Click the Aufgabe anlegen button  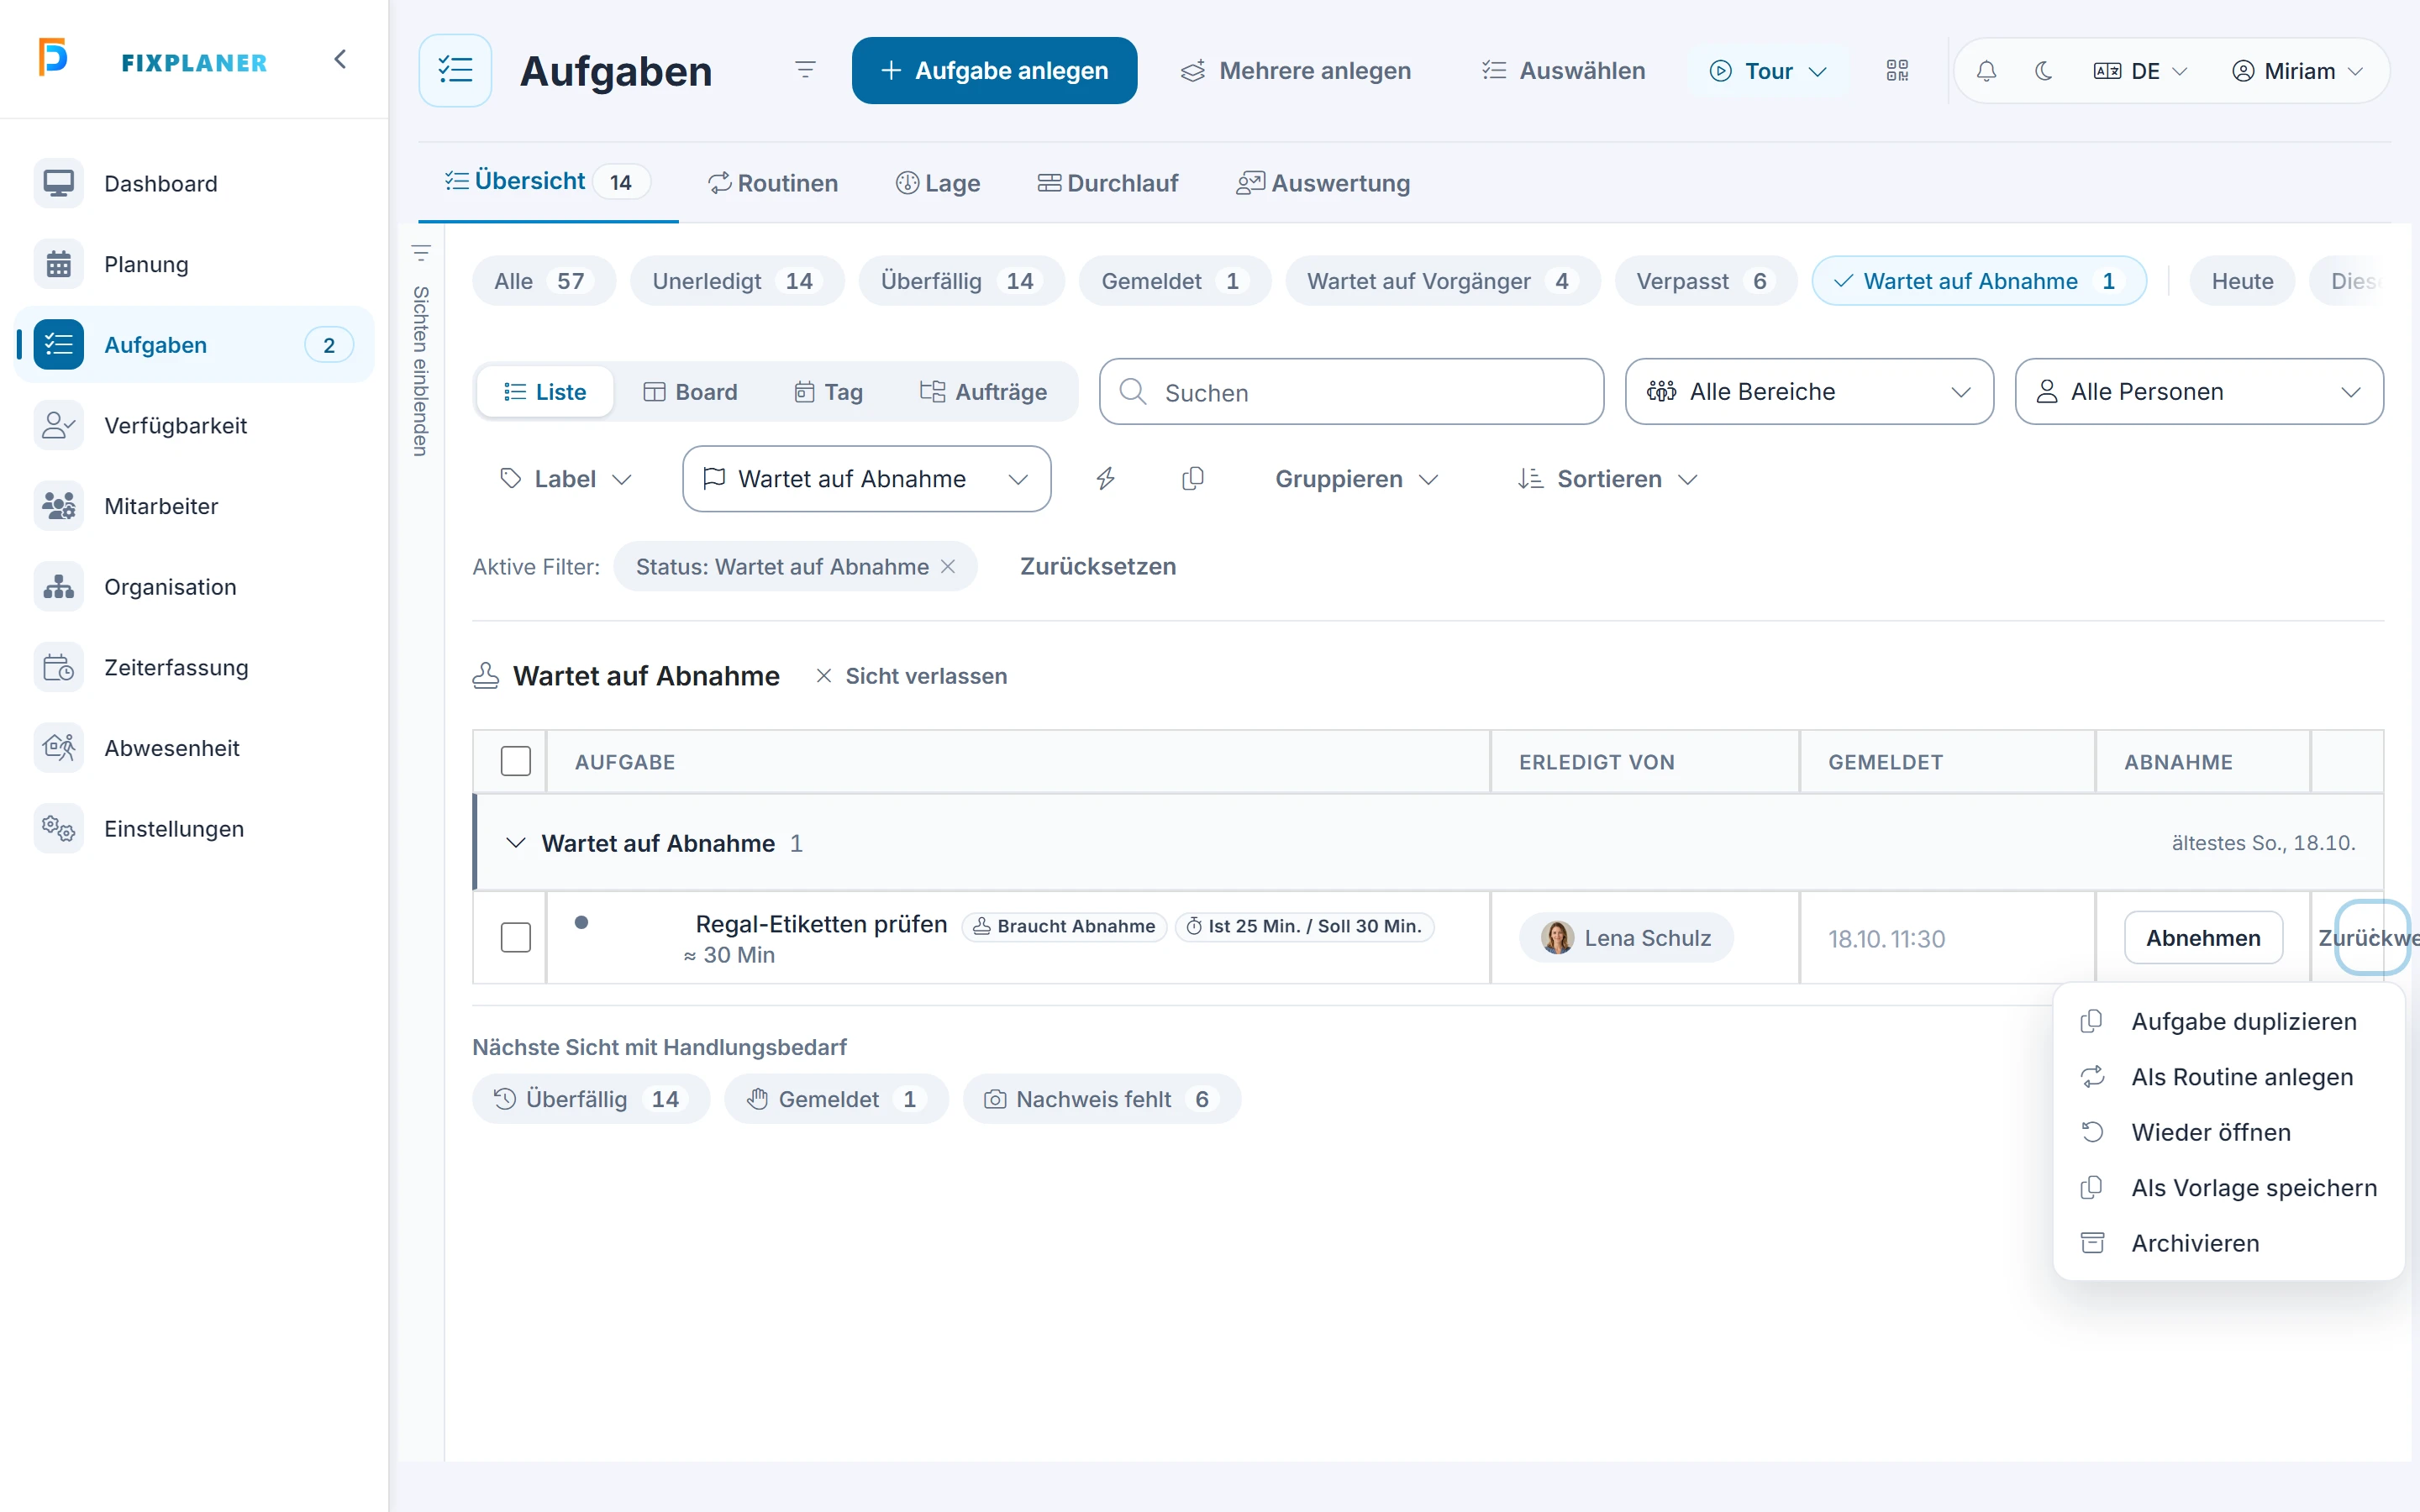pos(994,71)
